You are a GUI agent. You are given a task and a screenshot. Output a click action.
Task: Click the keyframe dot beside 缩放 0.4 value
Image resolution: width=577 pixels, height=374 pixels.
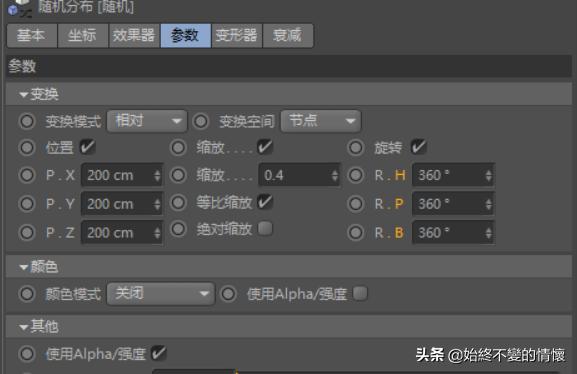pos(179,175)
